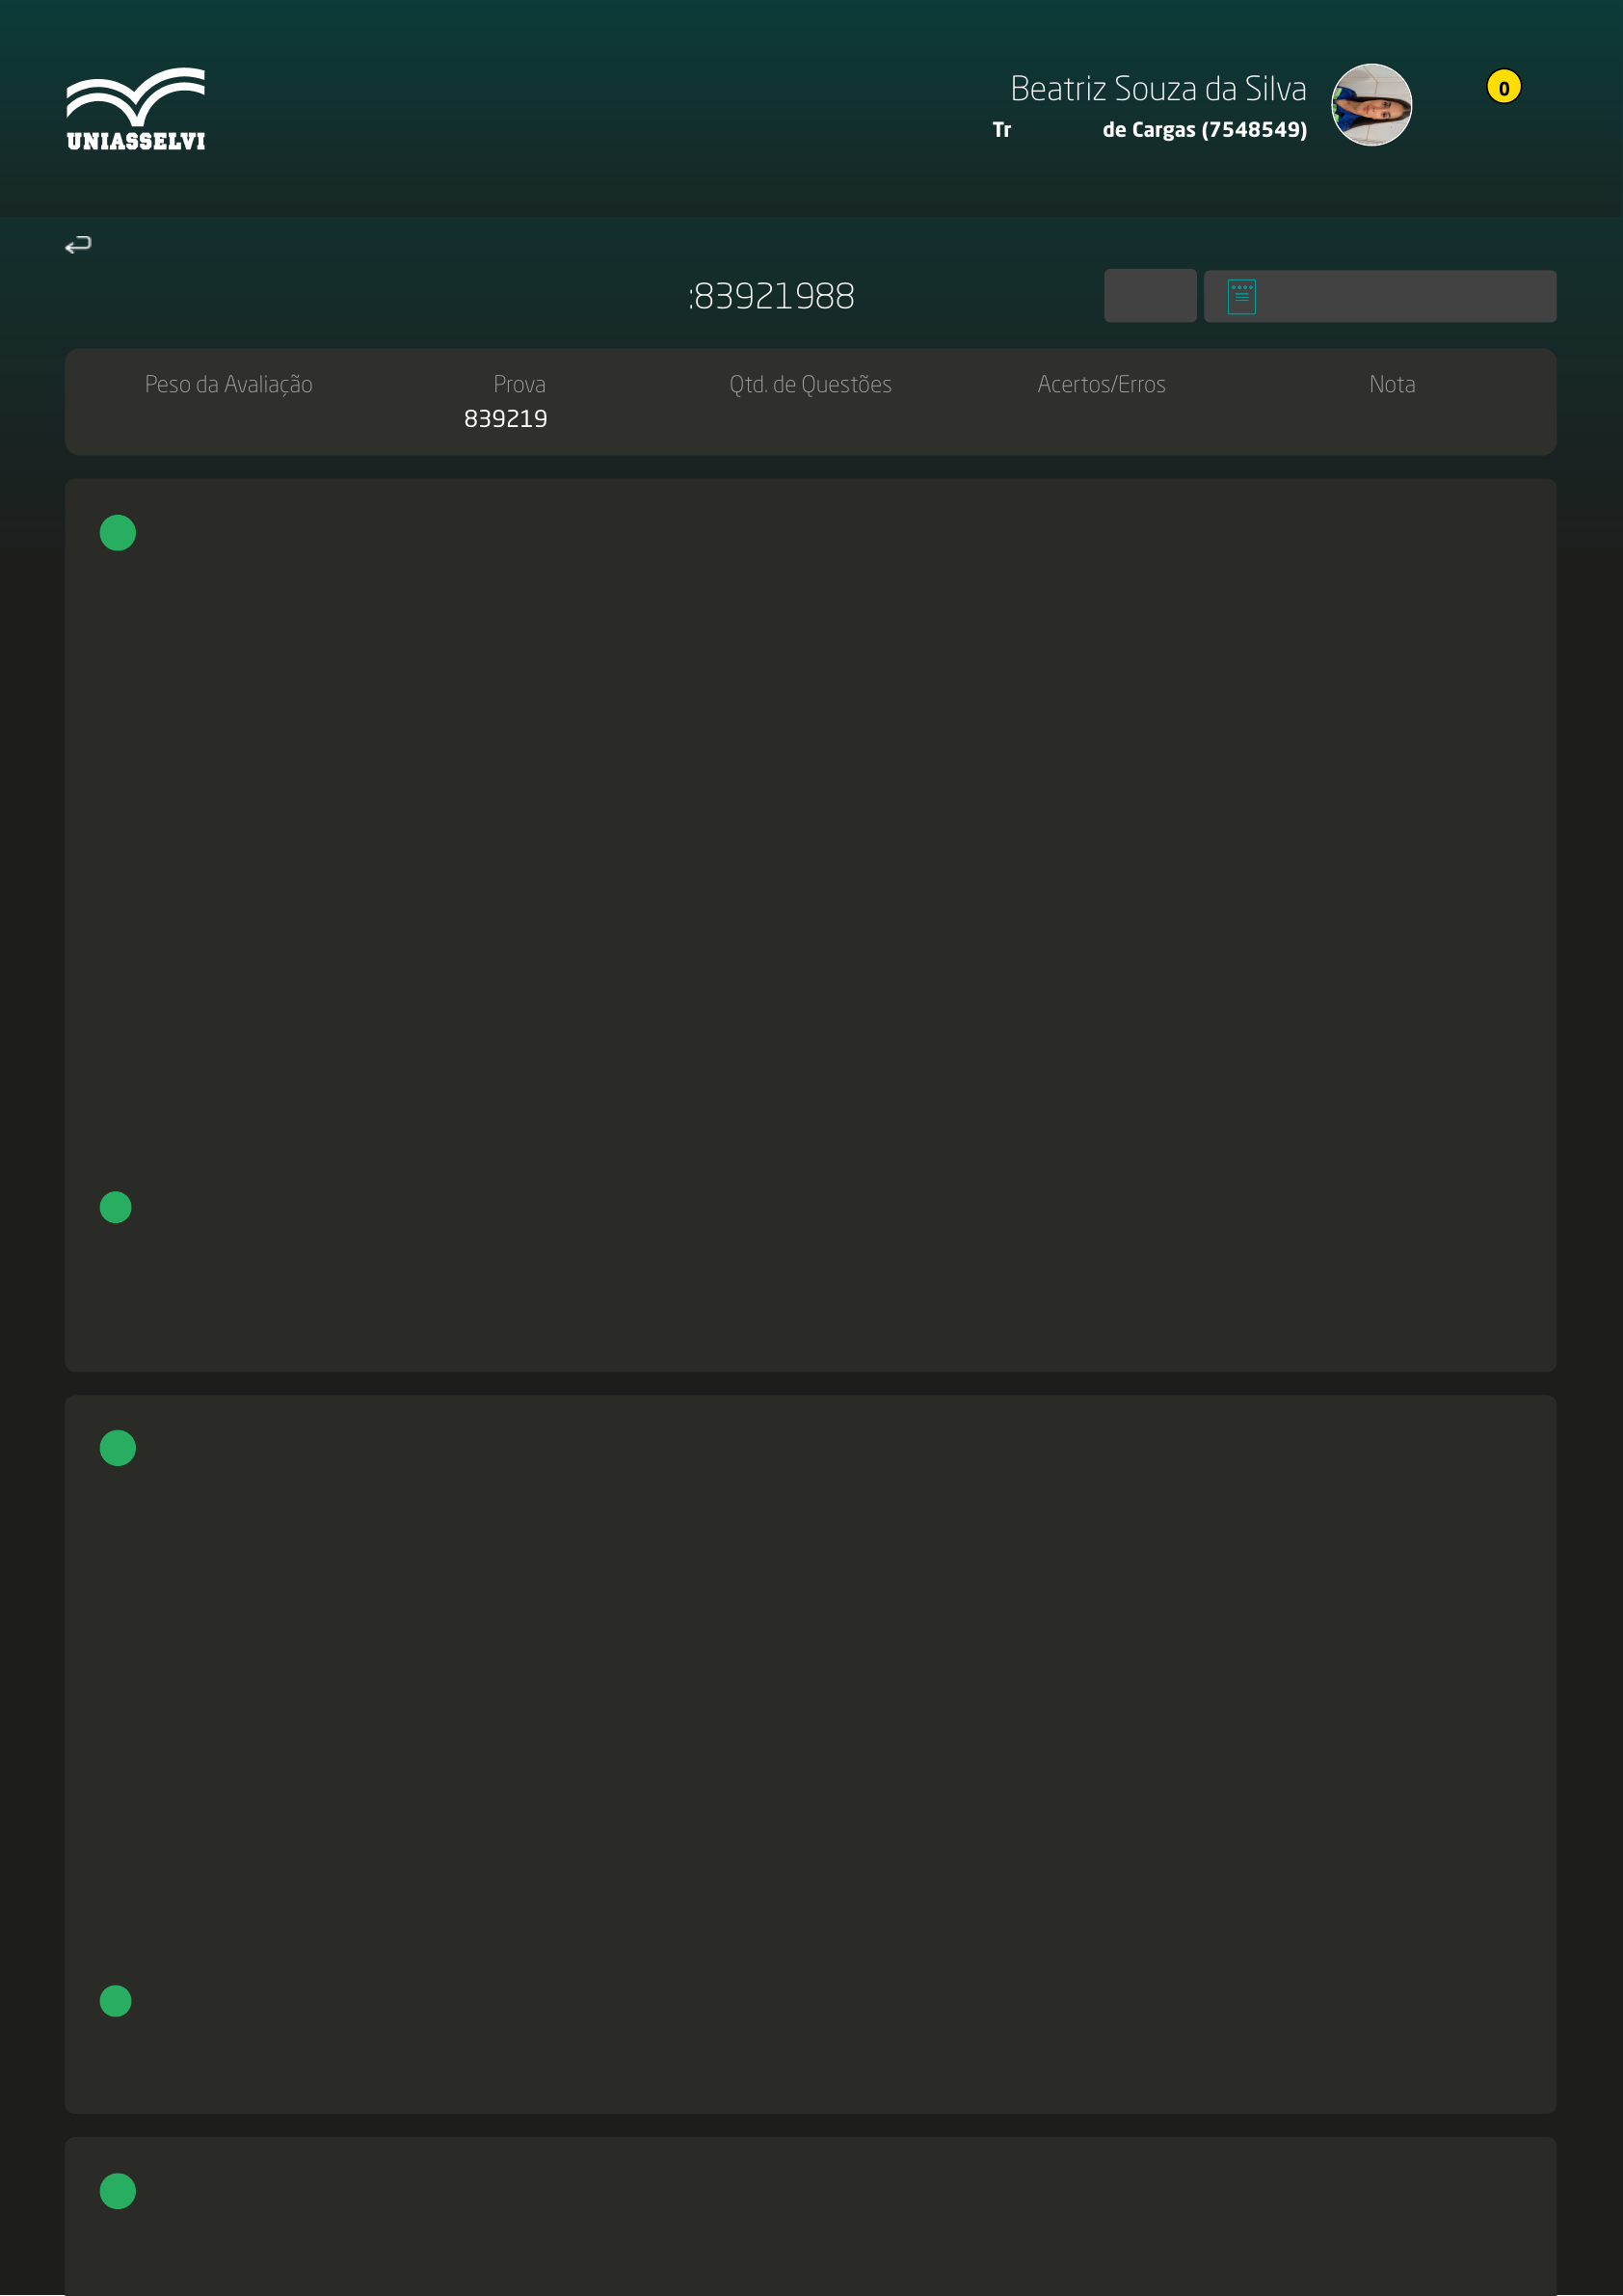Select the Prova value 839219

point(506,419)
